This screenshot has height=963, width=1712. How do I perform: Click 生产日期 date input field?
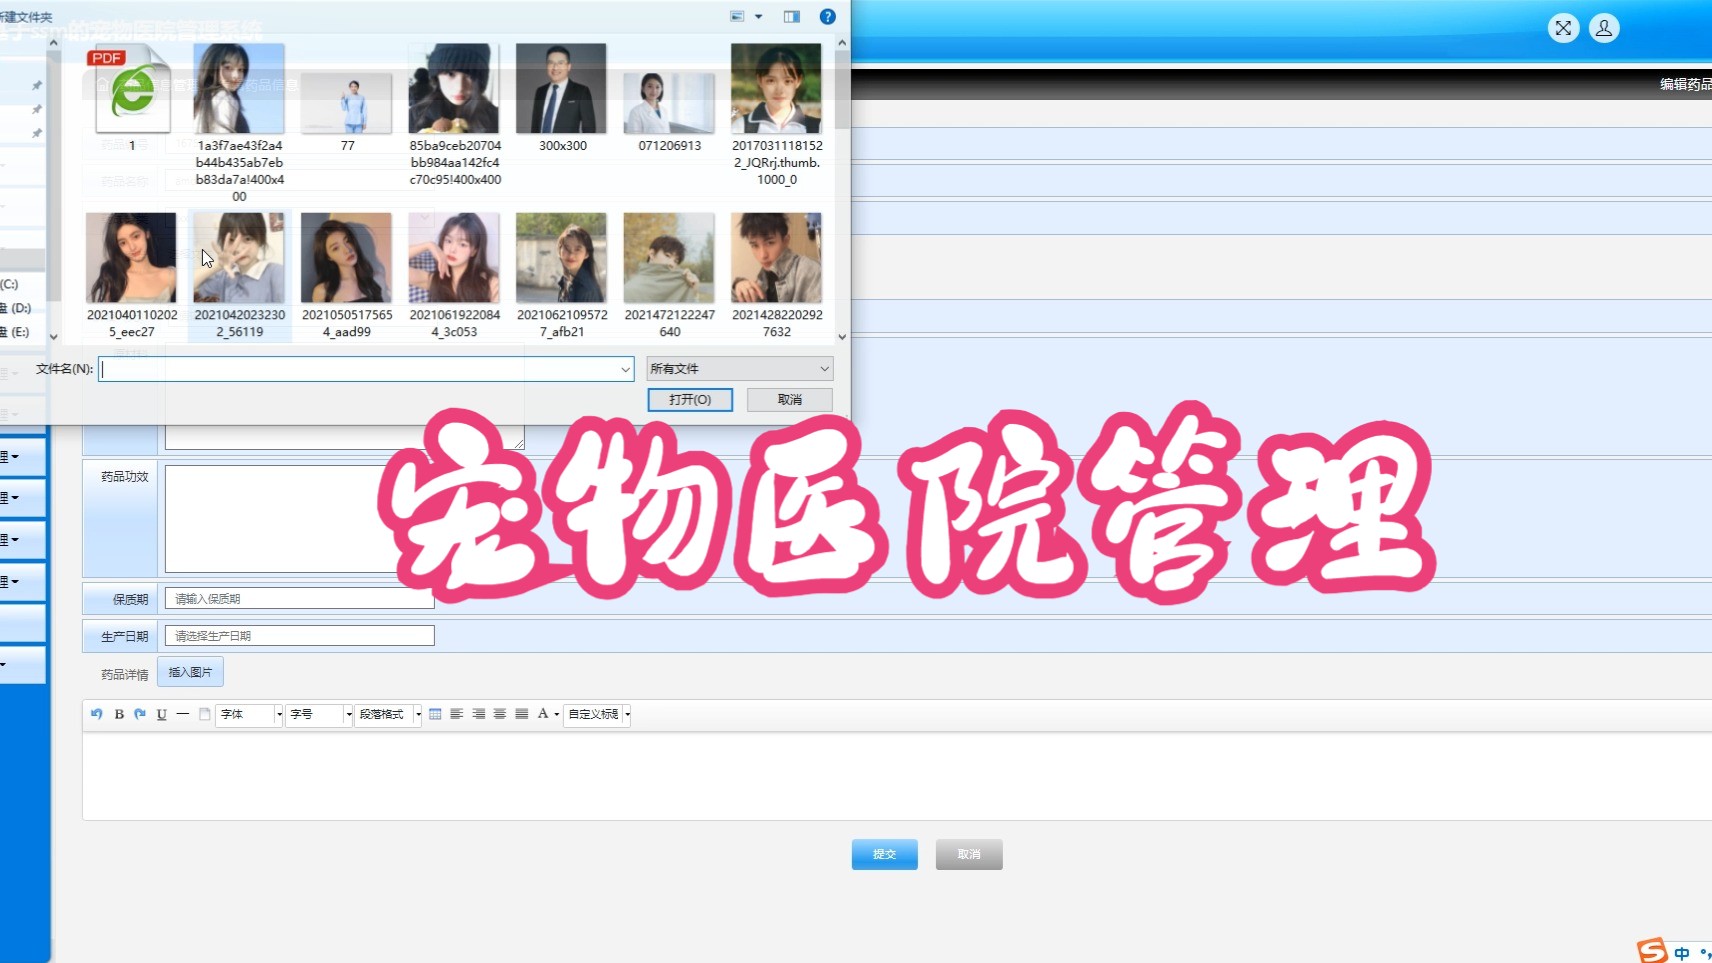pos(299,635)
